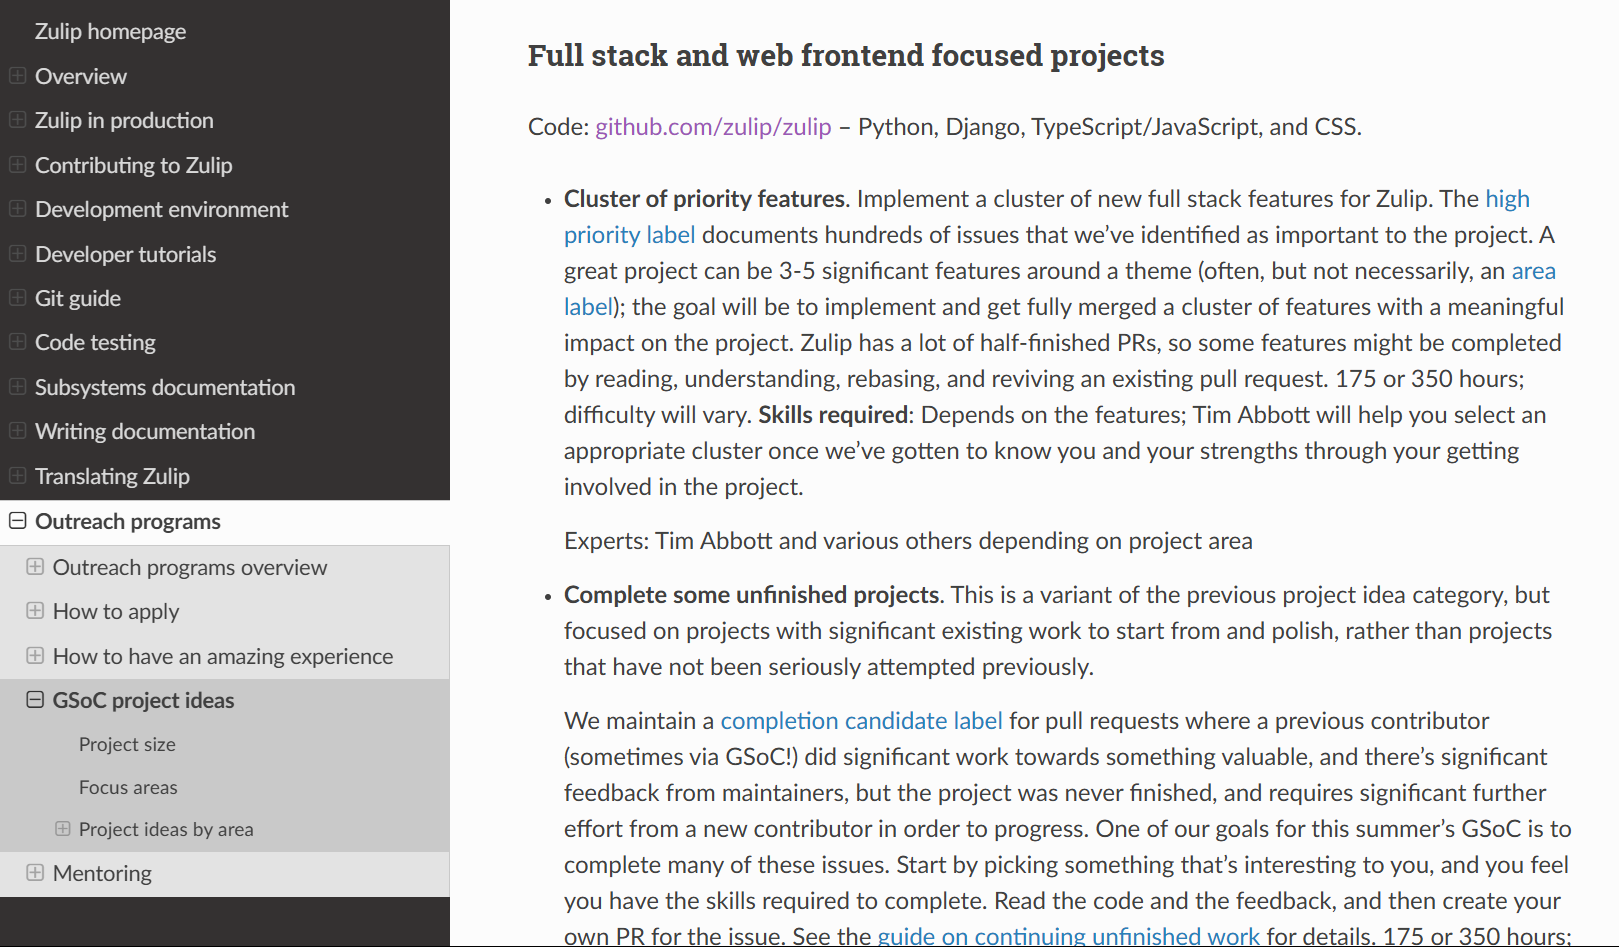Expand the Writing documentation section
Viewport: 1619px width, 947px height.
(16, 431)
